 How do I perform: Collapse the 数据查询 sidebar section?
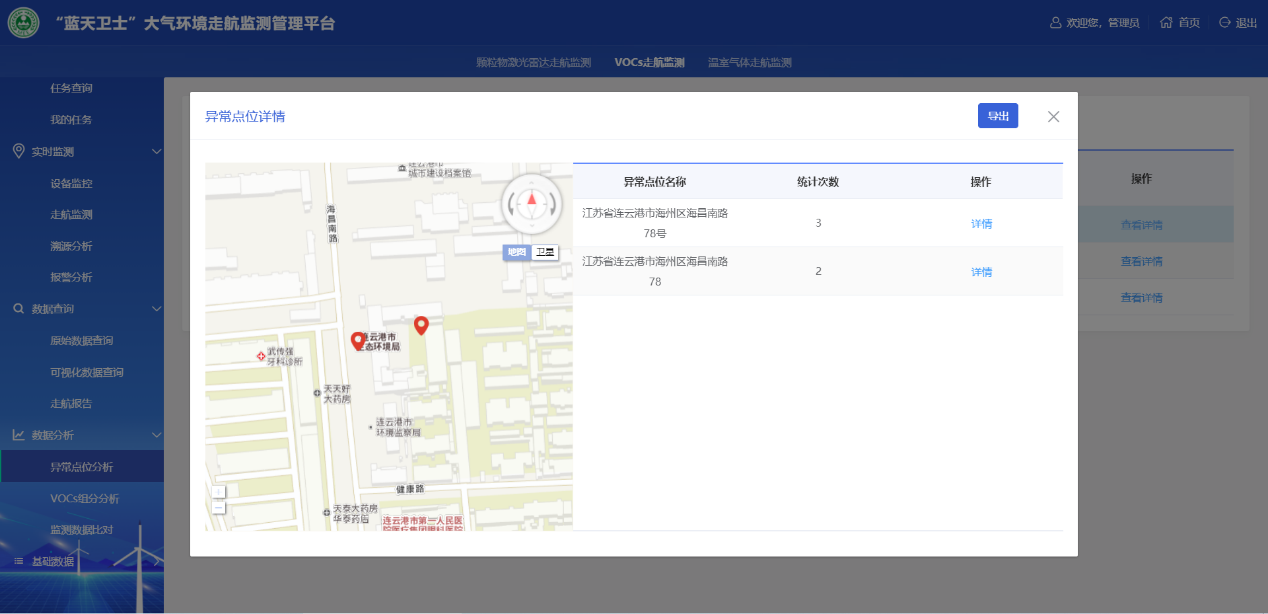pos(156,309)
